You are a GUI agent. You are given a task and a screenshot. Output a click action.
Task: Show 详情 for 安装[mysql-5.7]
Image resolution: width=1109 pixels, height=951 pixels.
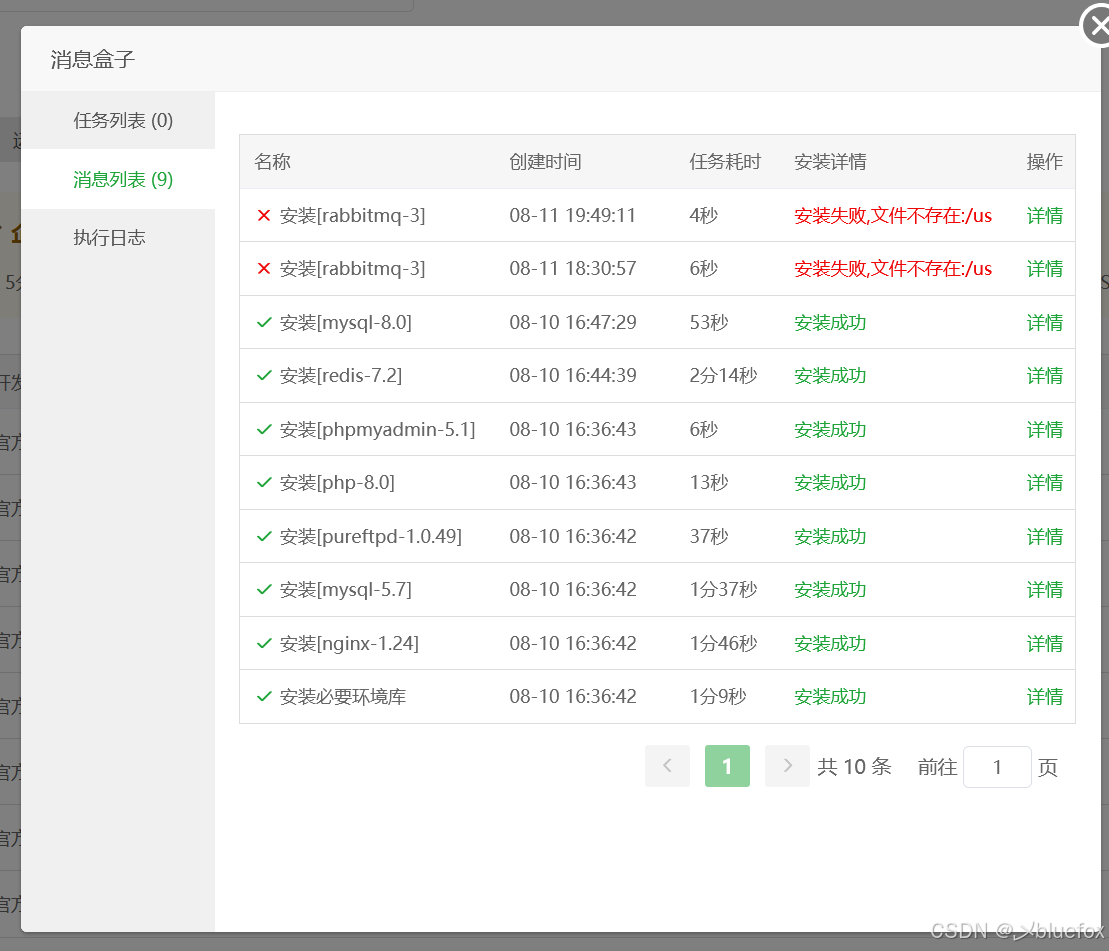(x=1045, y=590)
